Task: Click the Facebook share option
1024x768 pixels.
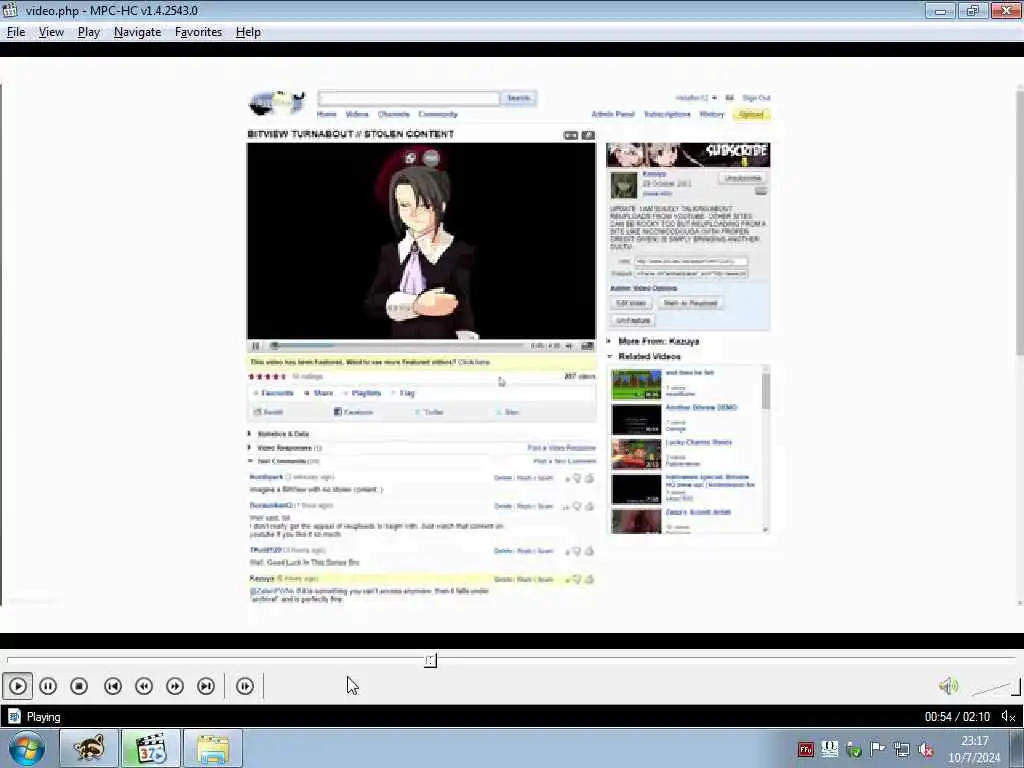Action: (353, 412)
